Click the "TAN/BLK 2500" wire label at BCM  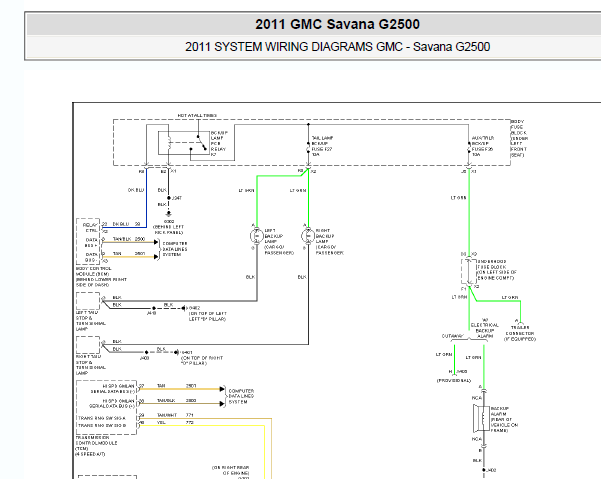pyautogui.click(x=129, y=239)
